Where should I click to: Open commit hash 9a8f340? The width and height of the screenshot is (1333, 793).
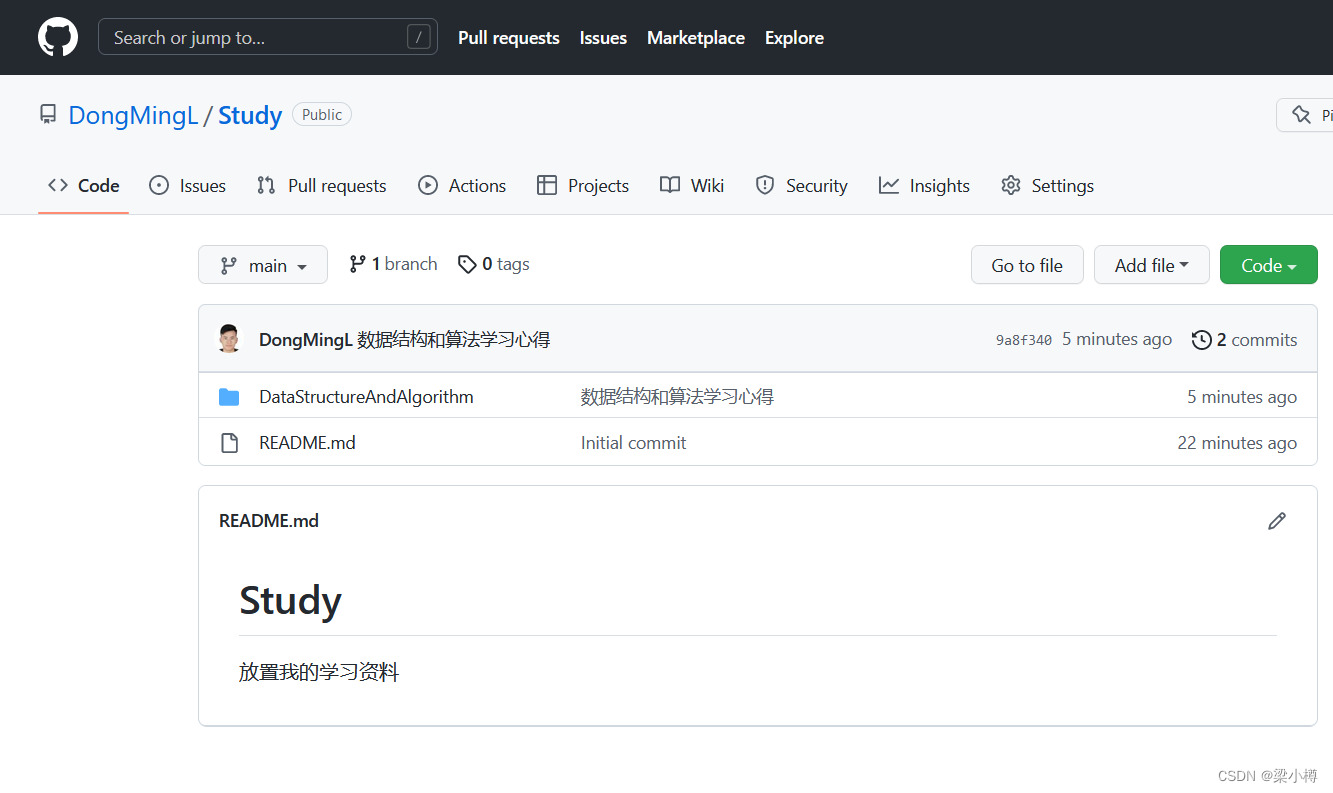[1024, 340]
